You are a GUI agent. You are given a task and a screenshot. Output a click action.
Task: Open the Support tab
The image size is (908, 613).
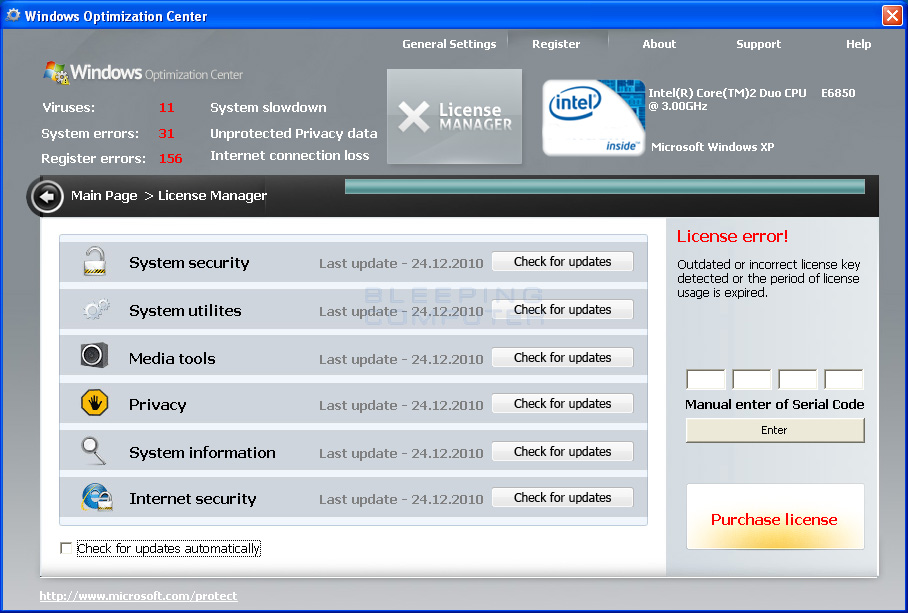tap(758, 44)
